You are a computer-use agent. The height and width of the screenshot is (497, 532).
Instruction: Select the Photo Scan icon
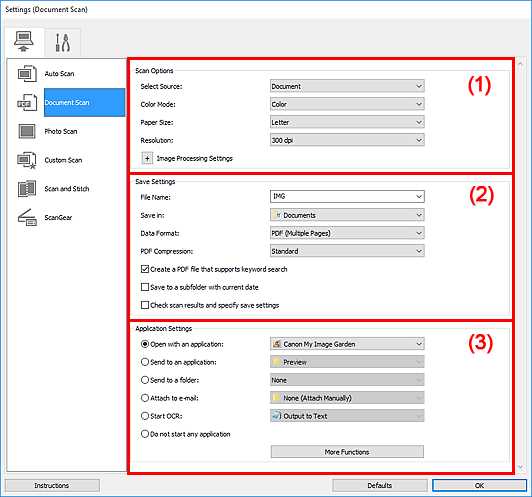[27, 131]
